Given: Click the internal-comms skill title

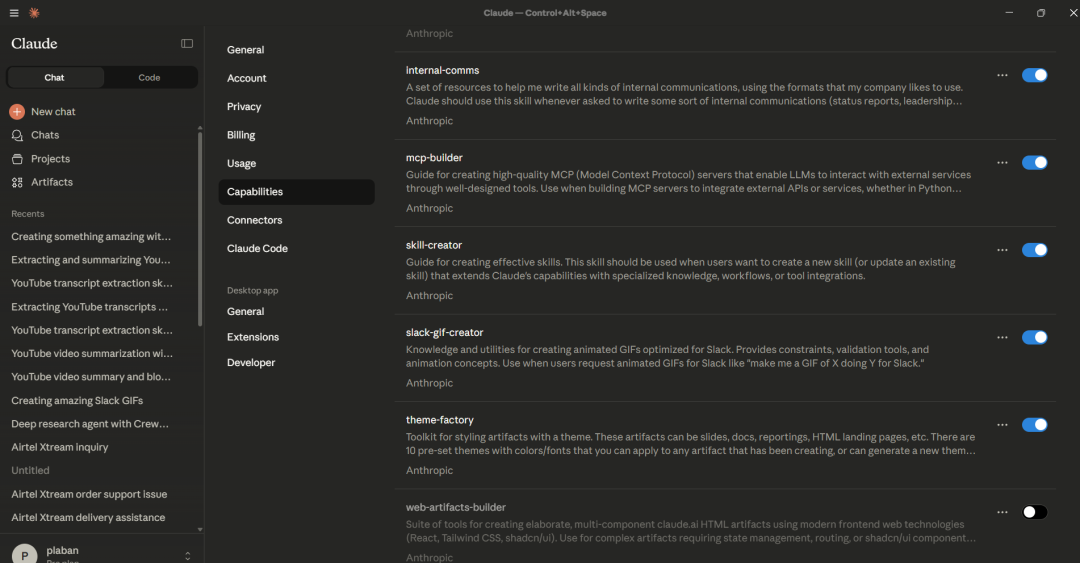Looking at the screenshot, I should [x=442, y=71].
